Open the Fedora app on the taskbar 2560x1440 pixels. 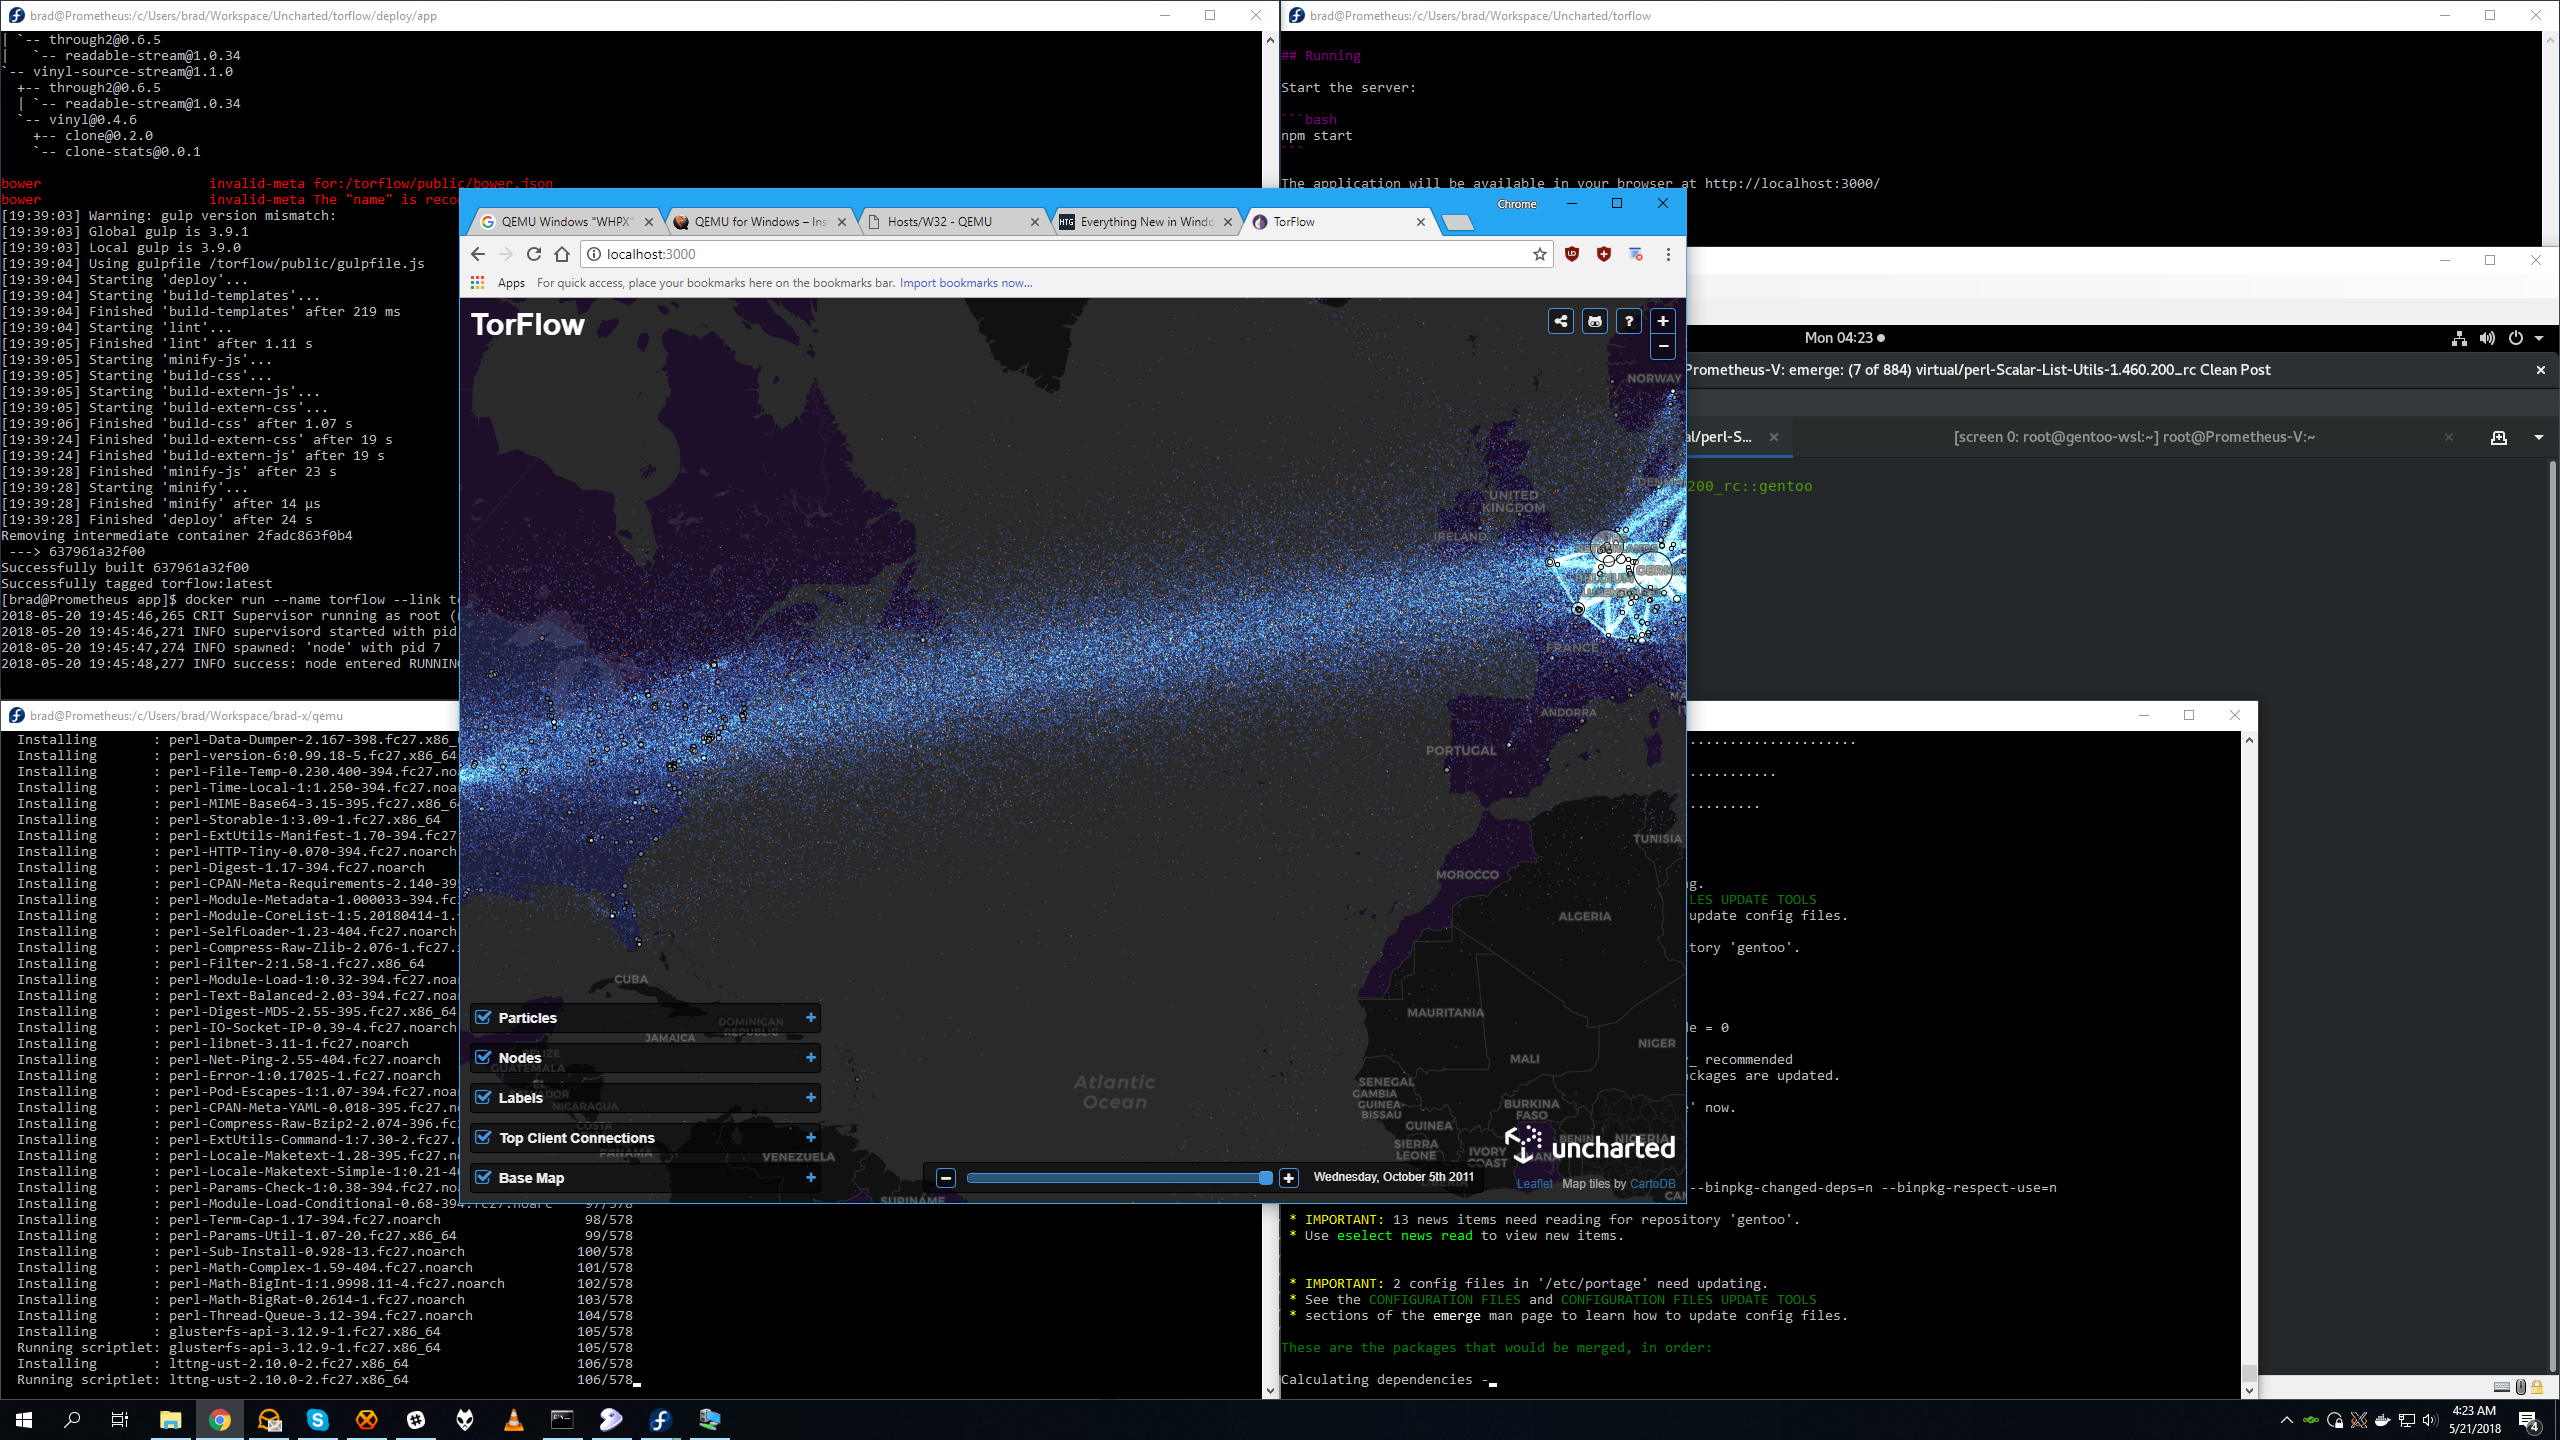[x=660, y=1420]
